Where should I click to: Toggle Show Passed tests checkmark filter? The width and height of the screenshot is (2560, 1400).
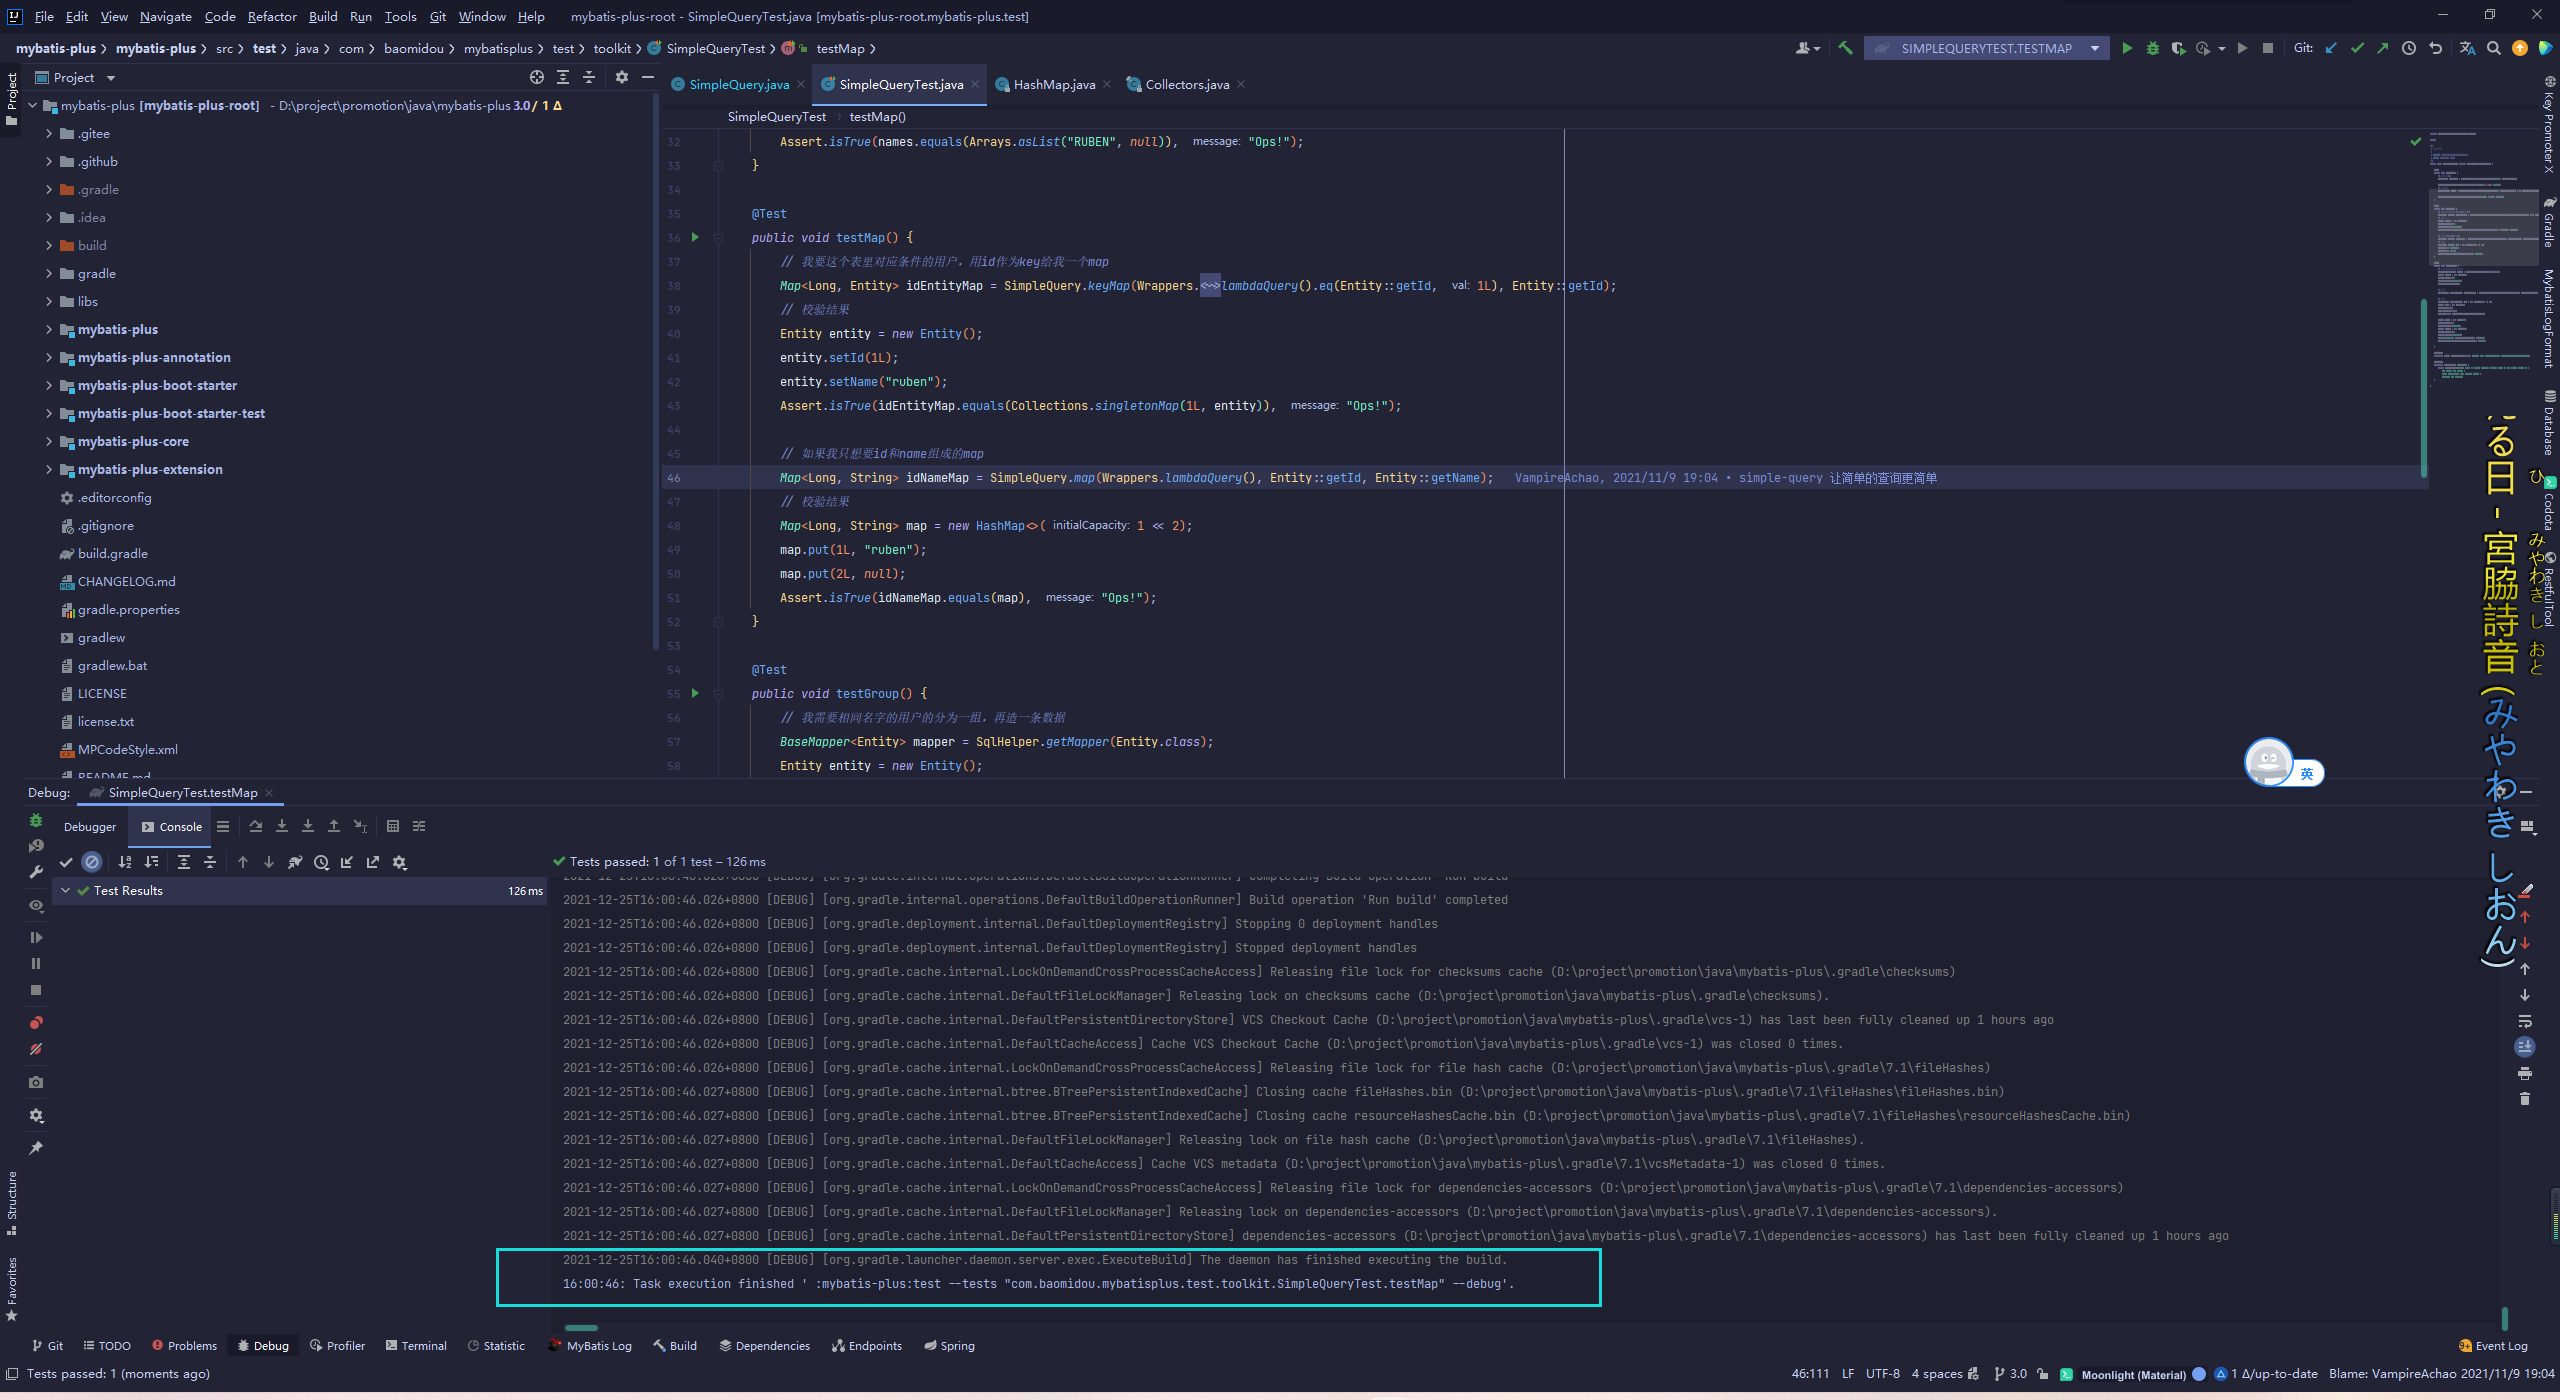pos(66,862)
